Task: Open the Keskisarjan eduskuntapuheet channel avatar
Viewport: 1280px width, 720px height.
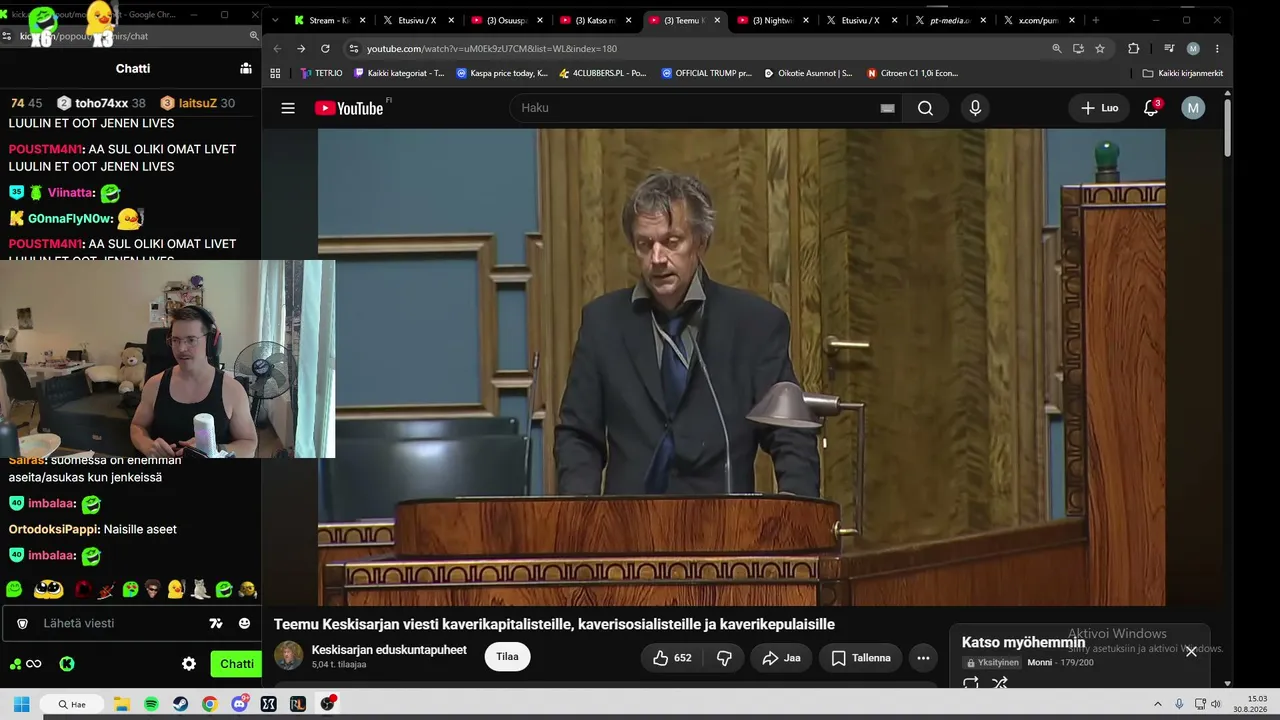Action: click(x=289, y=656)
